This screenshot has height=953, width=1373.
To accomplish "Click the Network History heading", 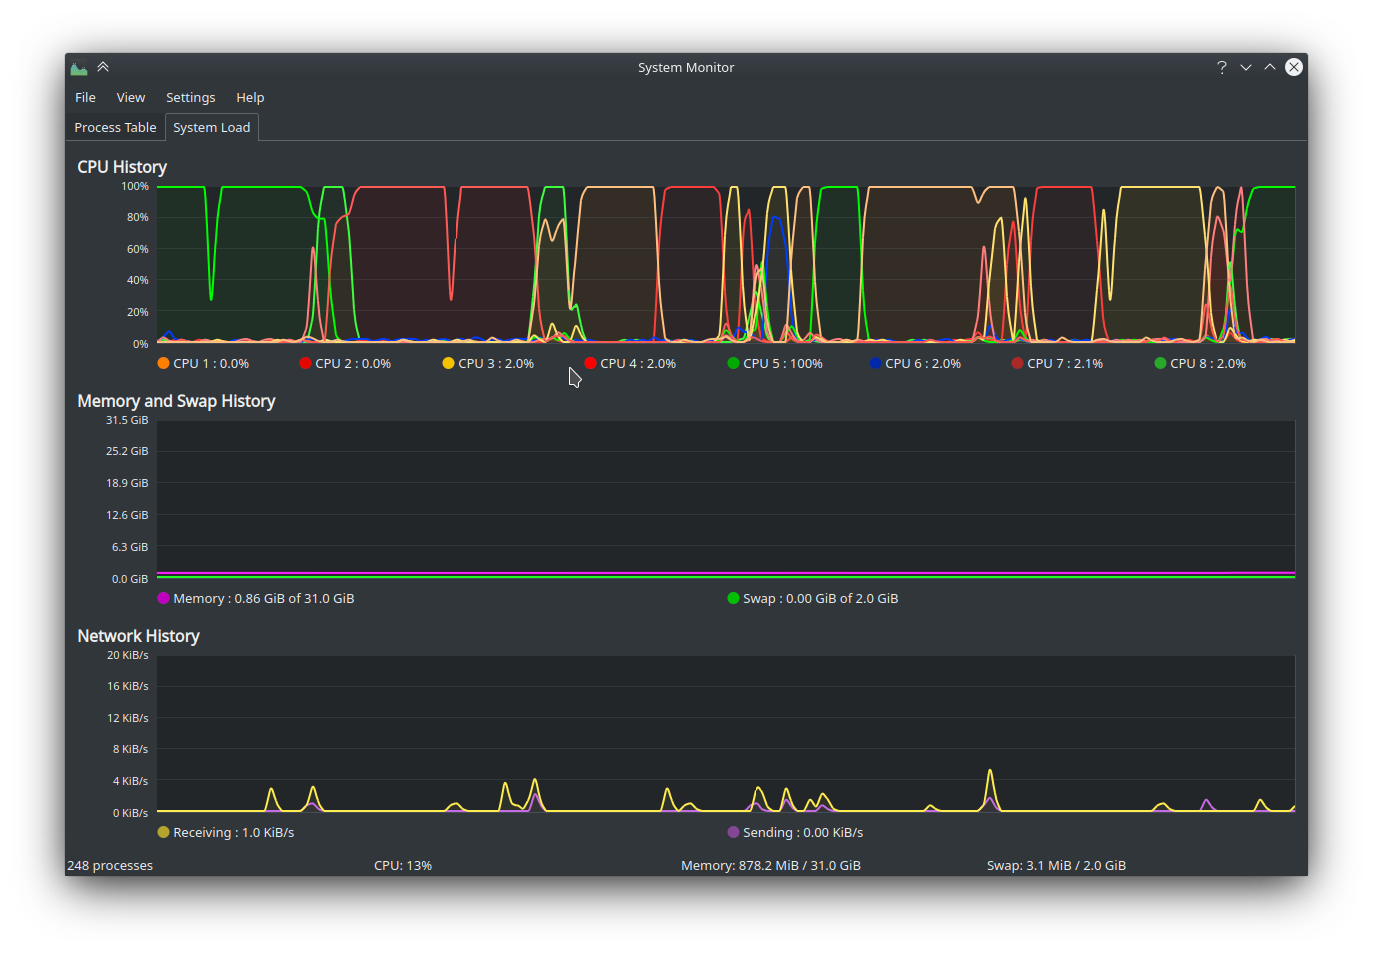I will click(x=138, y=636).
